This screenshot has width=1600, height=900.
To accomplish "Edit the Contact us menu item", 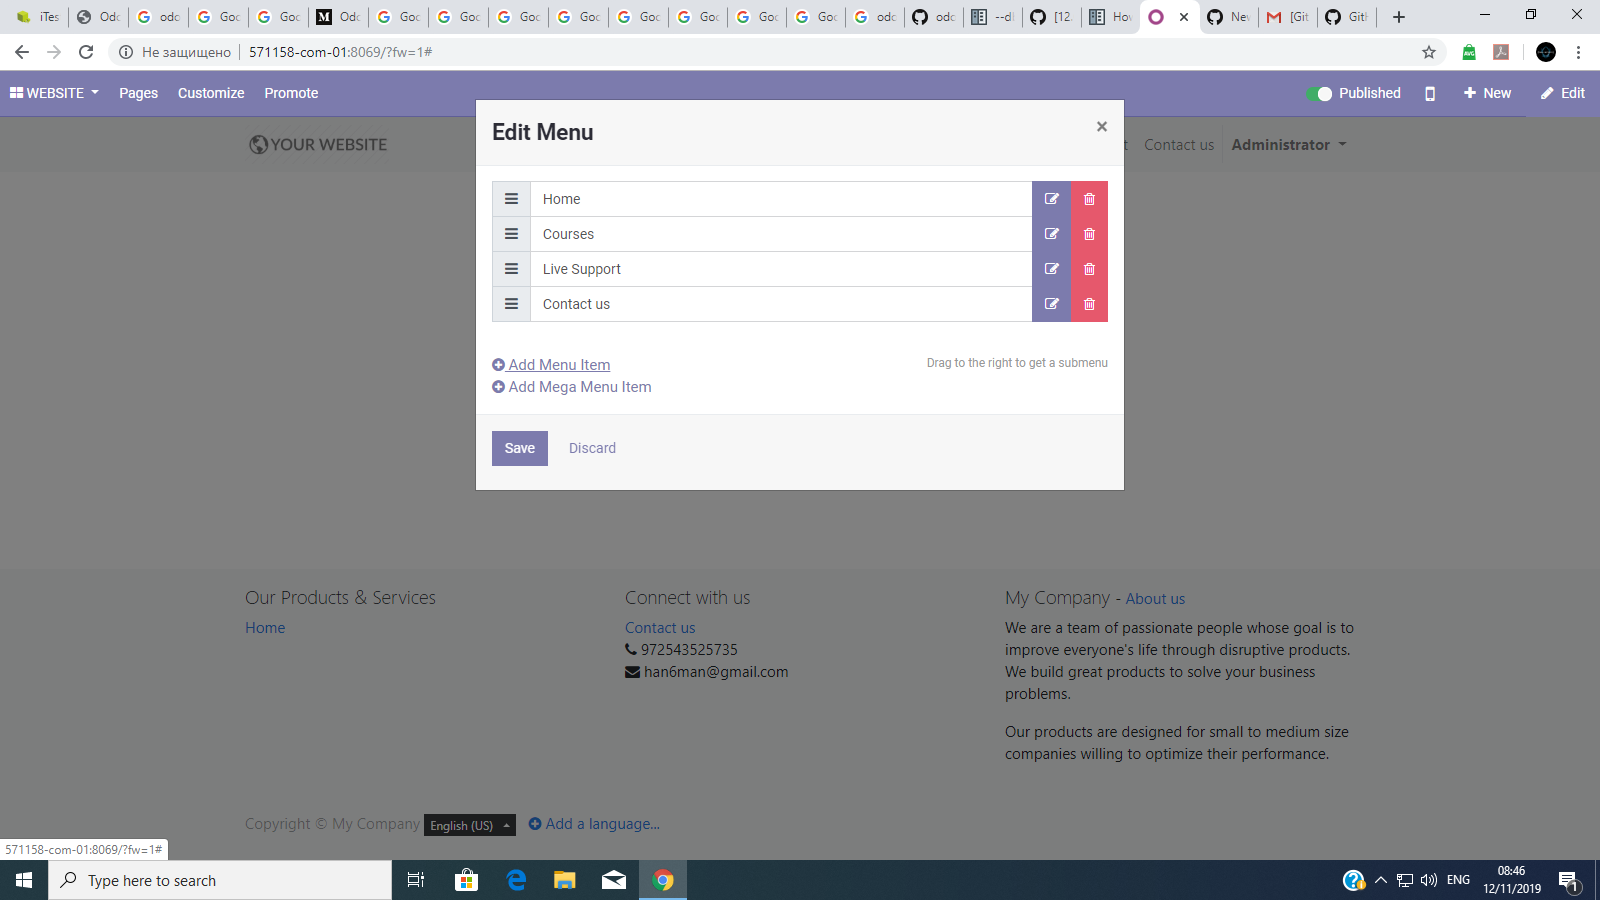I will pyautogui.click(x=1052, y=304).
